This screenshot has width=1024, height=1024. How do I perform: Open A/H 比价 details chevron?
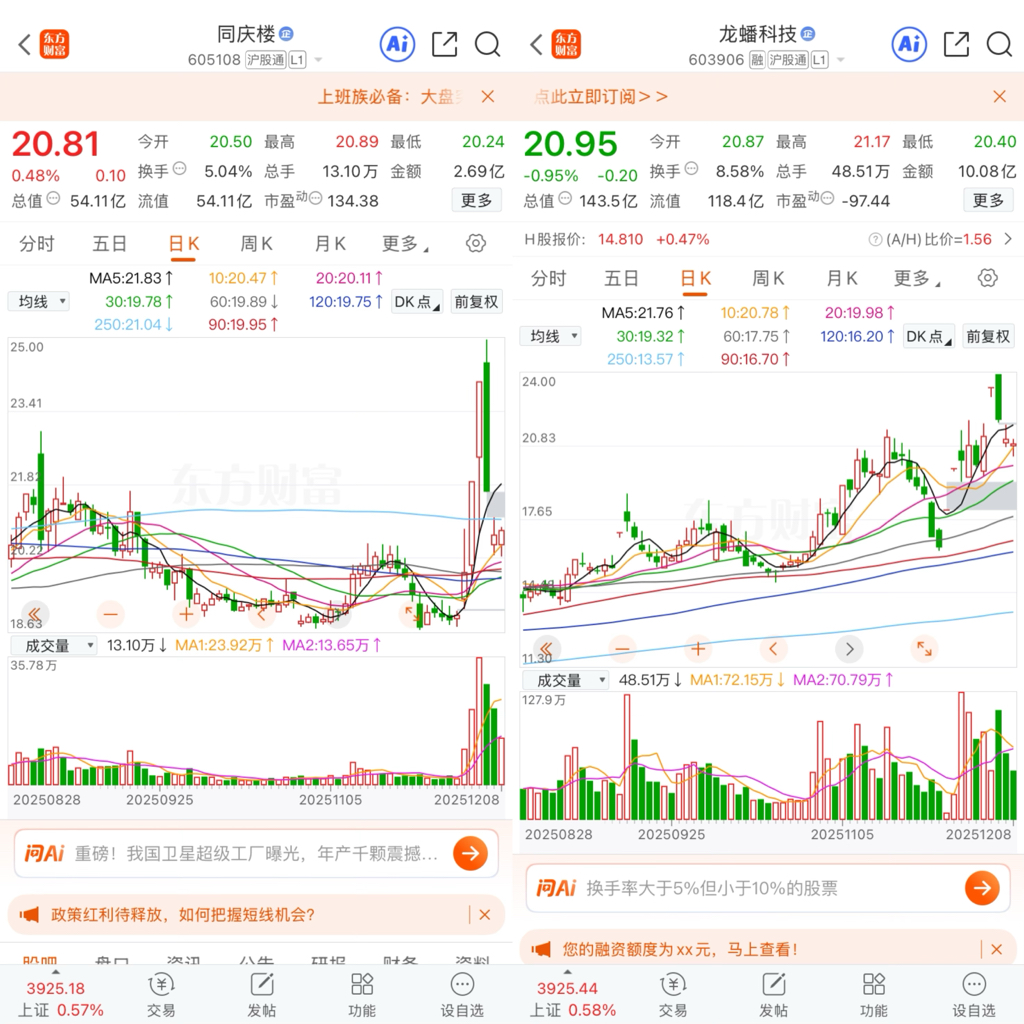[x=1008, y=239]
